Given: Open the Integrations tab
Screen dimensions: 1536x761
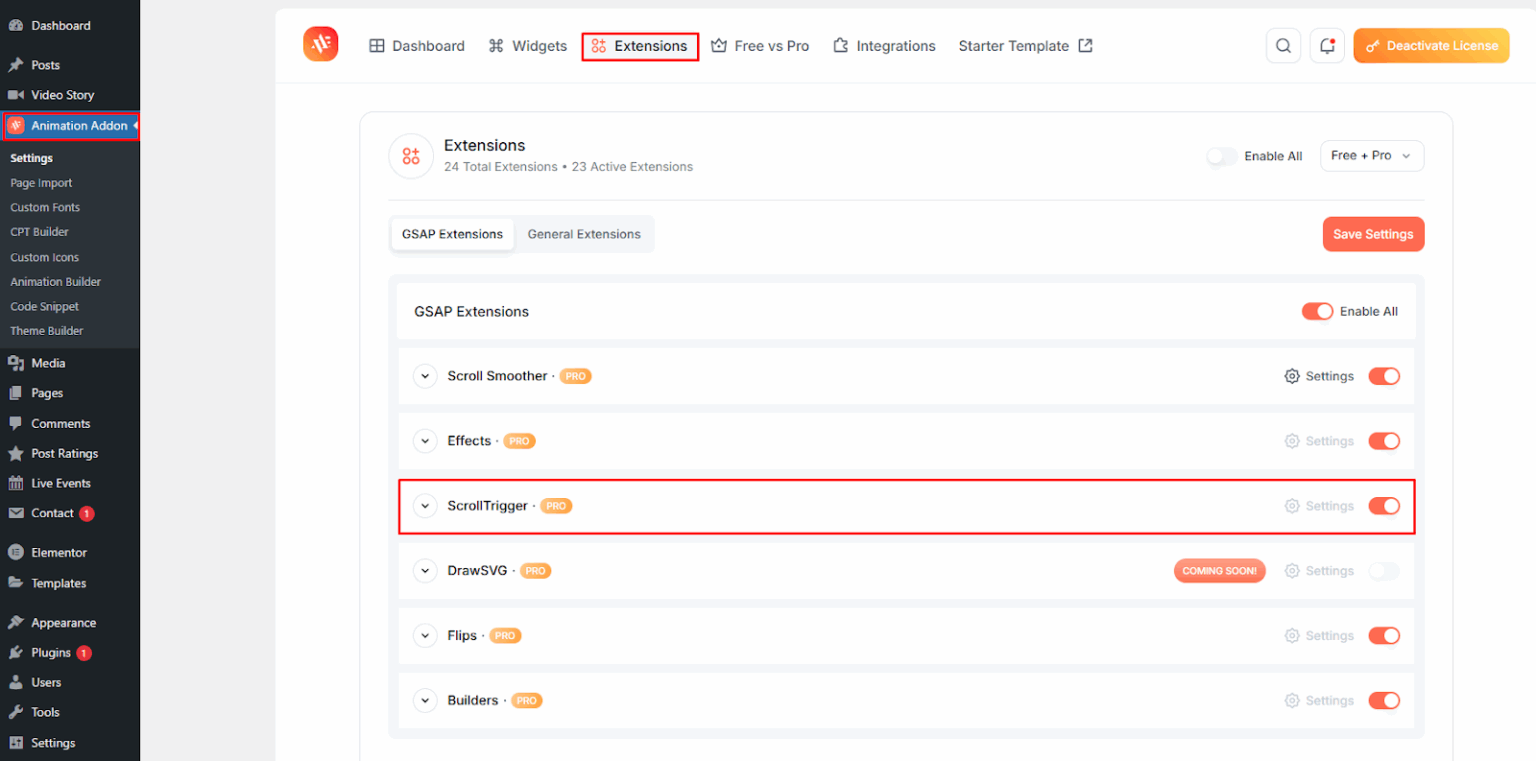Looking at the screenshot, I should click(x=884, y=46).
